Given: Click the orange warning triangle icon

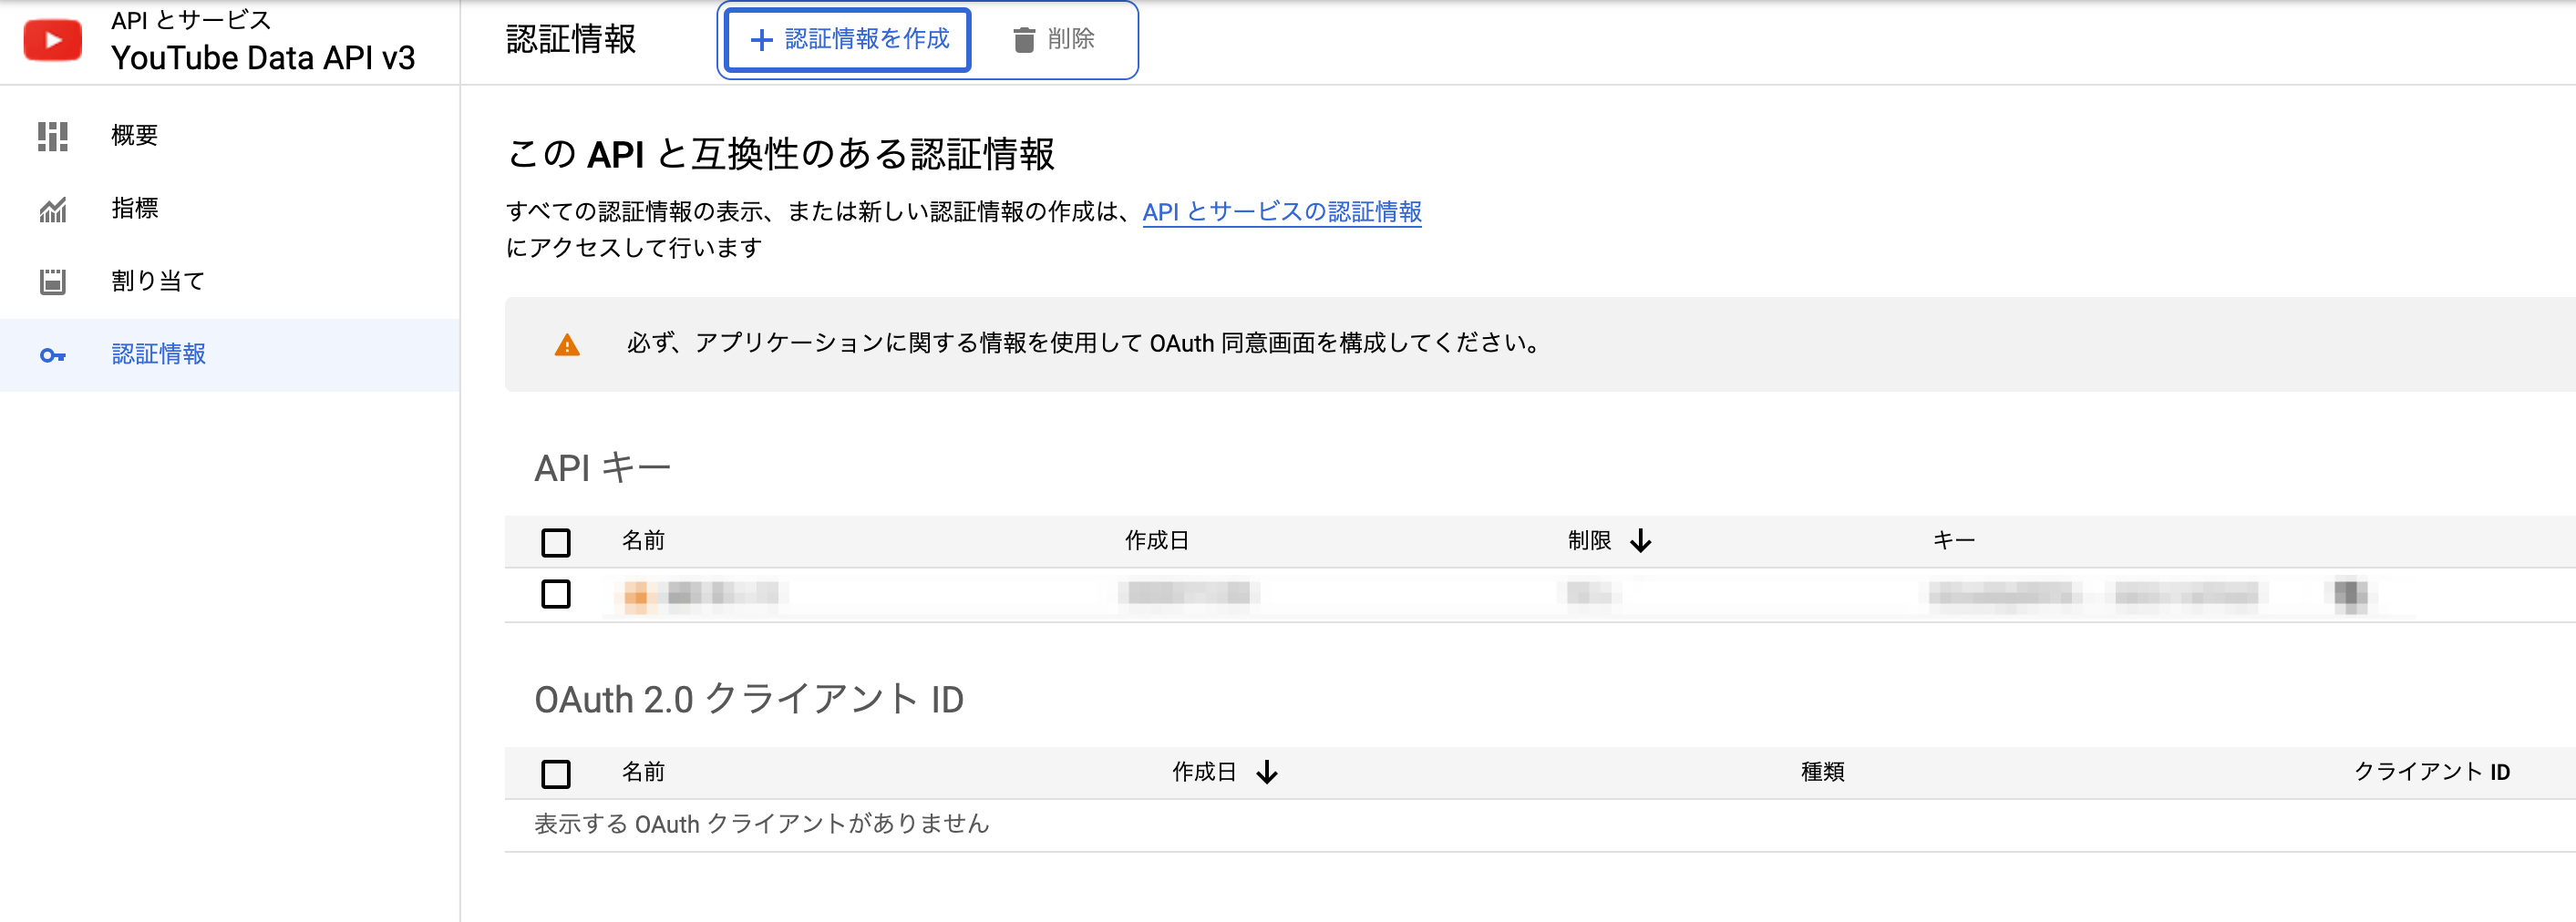Looking at the screenshot, I should 567,345.
